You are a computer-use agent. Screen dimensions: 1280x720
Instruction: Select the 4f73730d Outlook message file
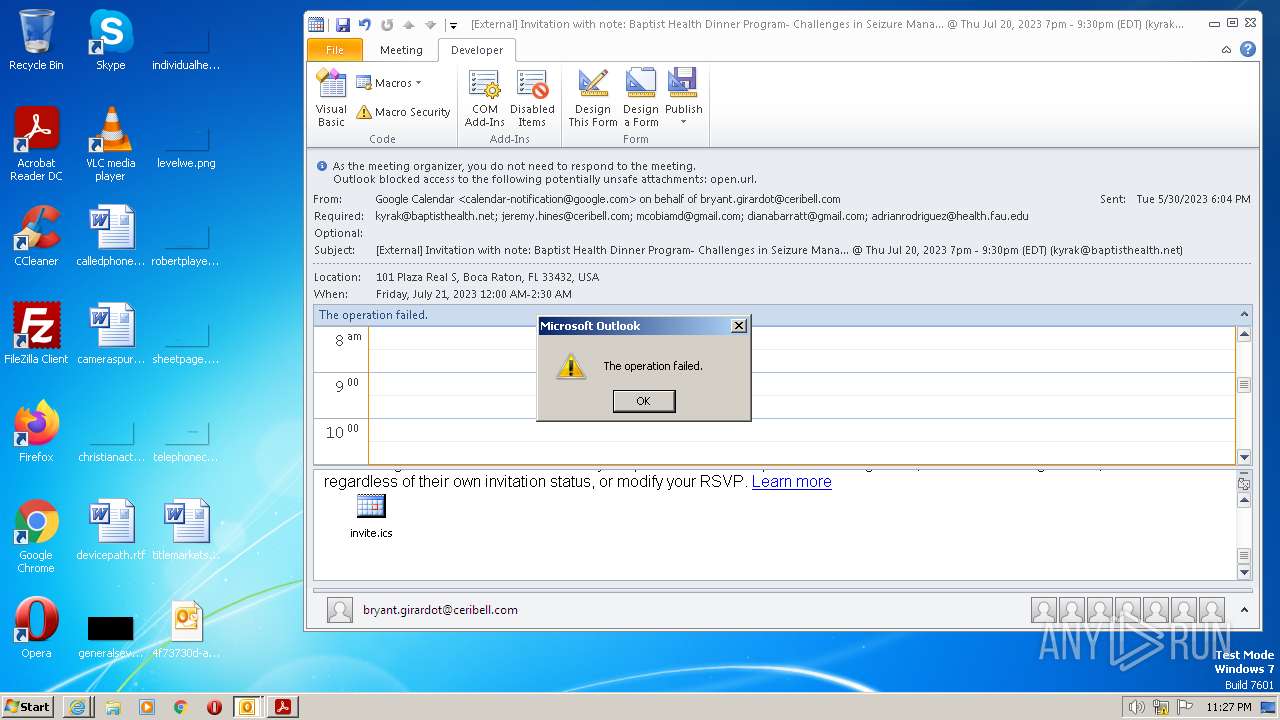[186, 628]
